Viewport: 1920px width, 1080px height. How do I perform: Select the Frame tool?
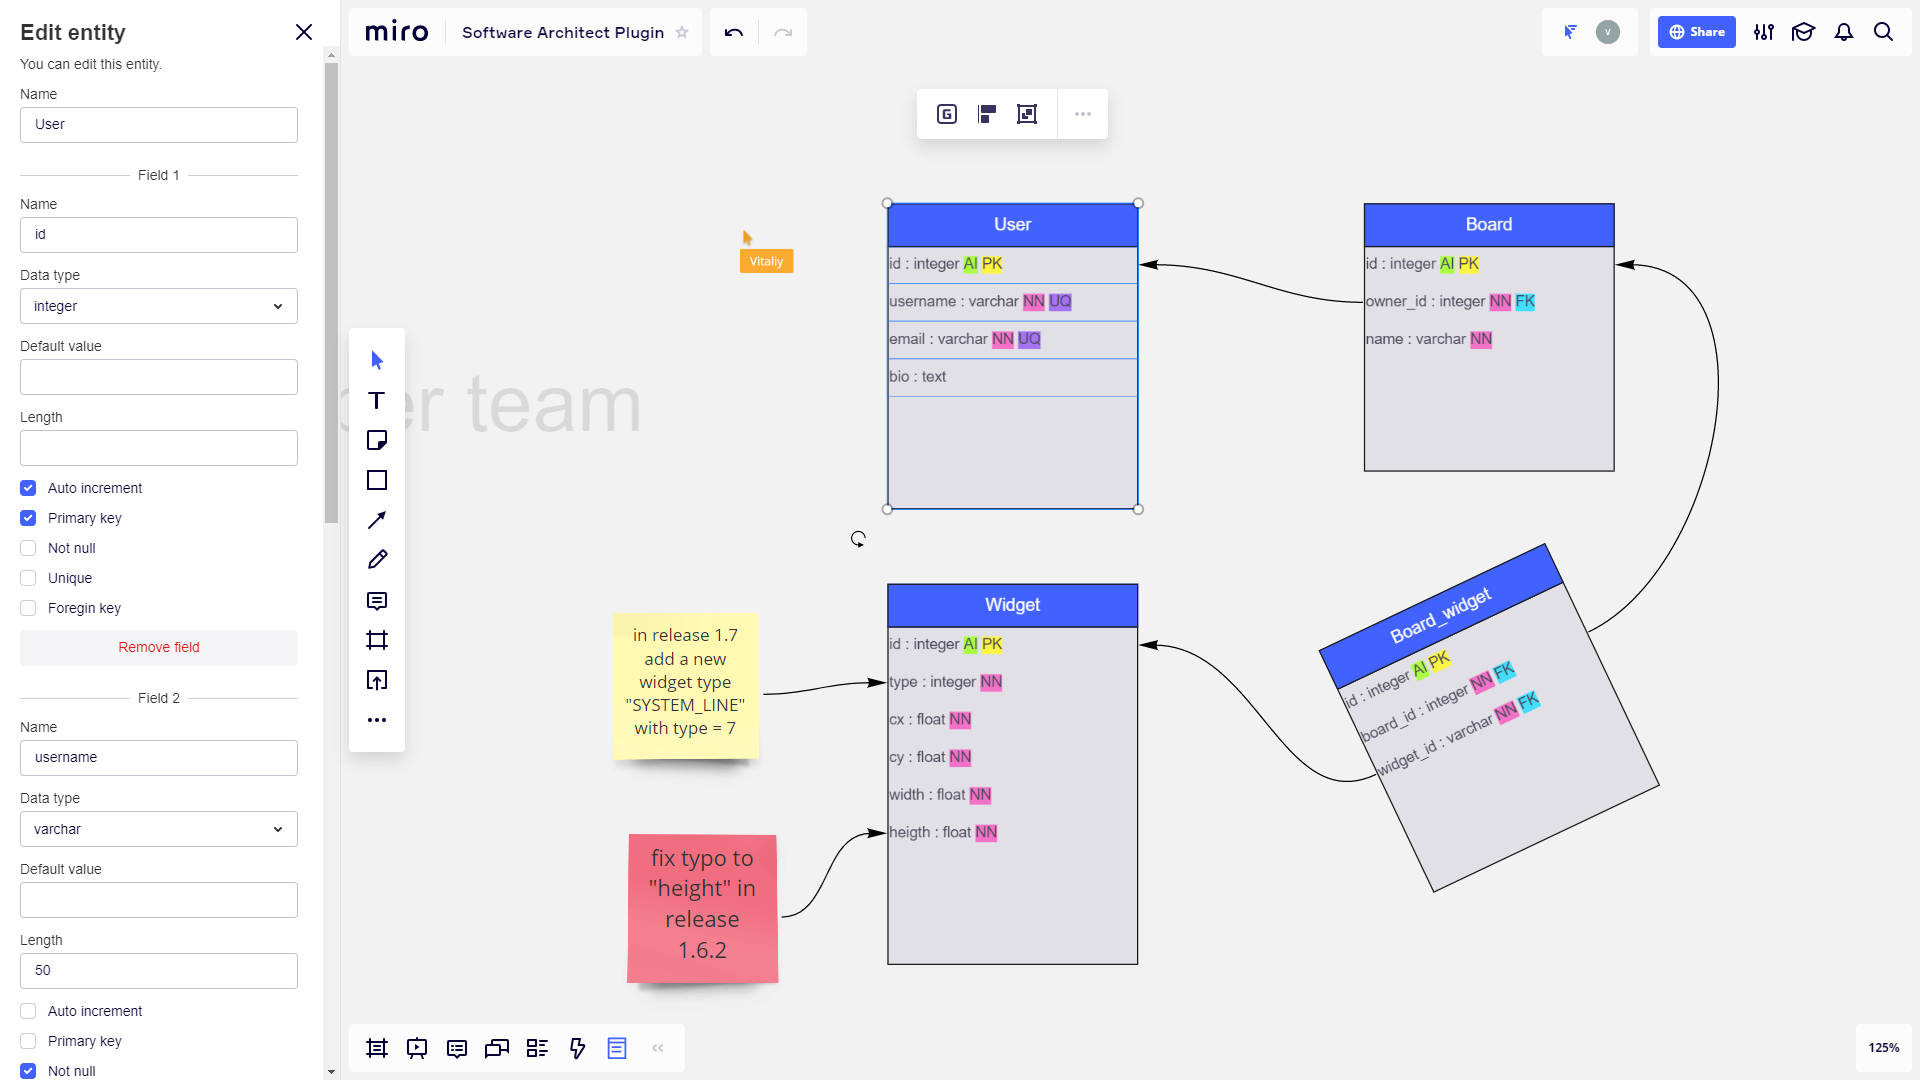pyautogui.click(x=377, y=640)
